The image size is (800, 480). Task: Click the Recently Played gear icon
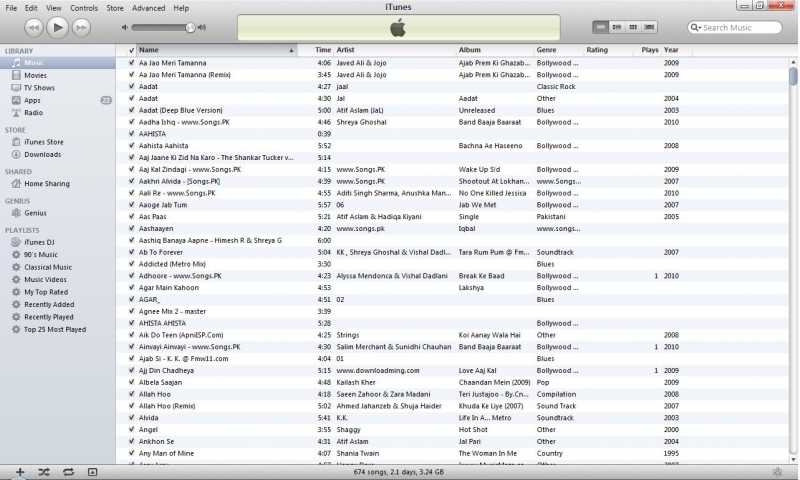click(16, 317)
